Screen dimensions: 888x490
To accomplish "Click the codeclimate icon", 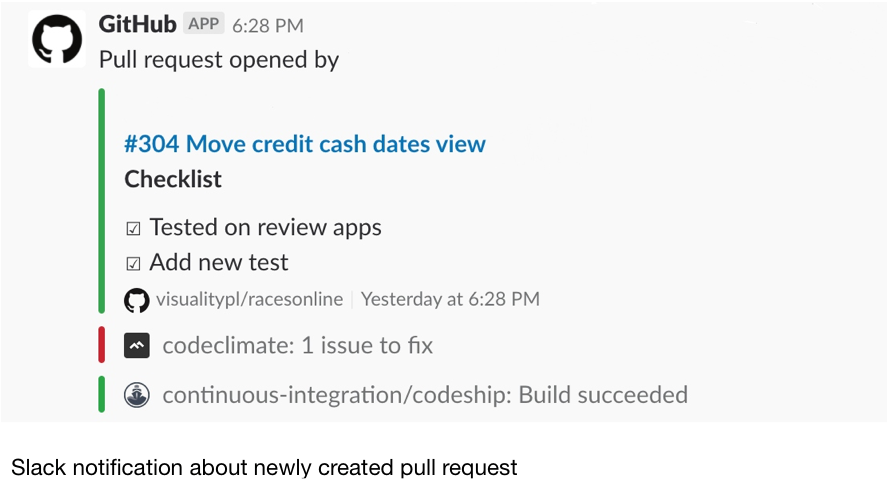I will pyautogui.click(x=137, y=346).
